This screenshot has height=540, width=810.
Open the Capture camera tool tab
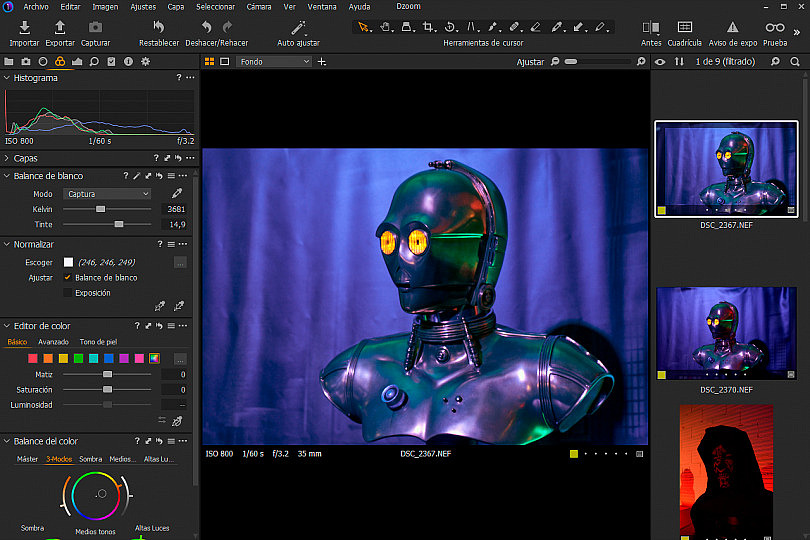pos(26,61)
